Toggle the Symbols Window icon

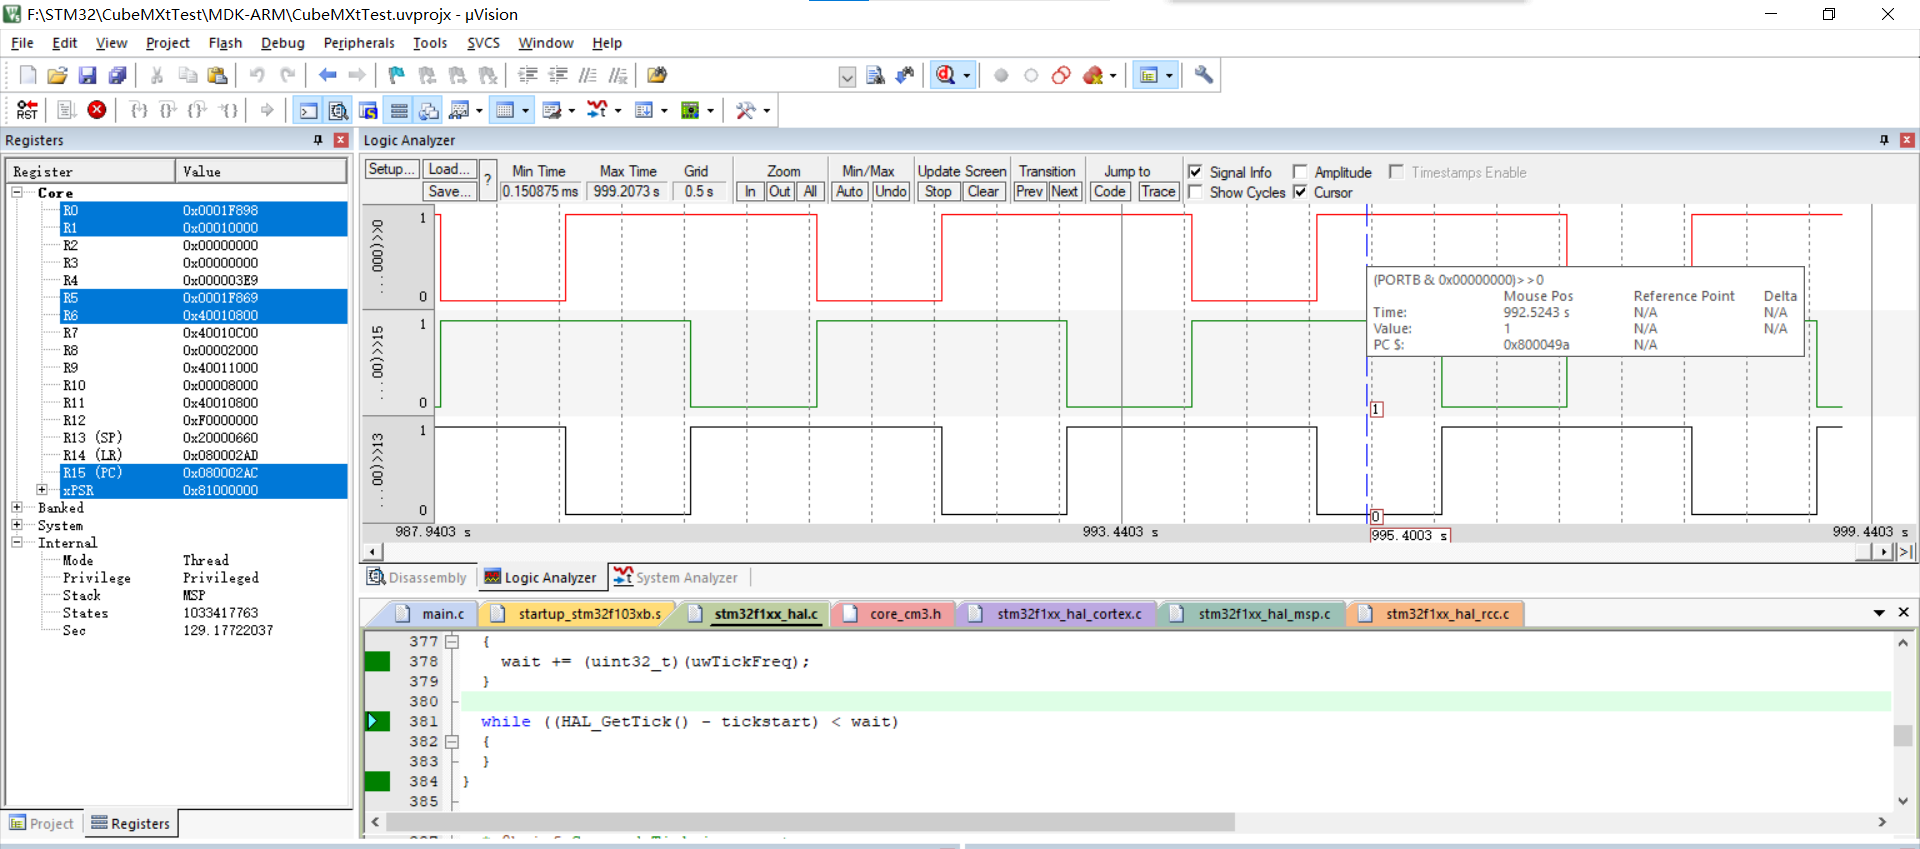[369, 111]
